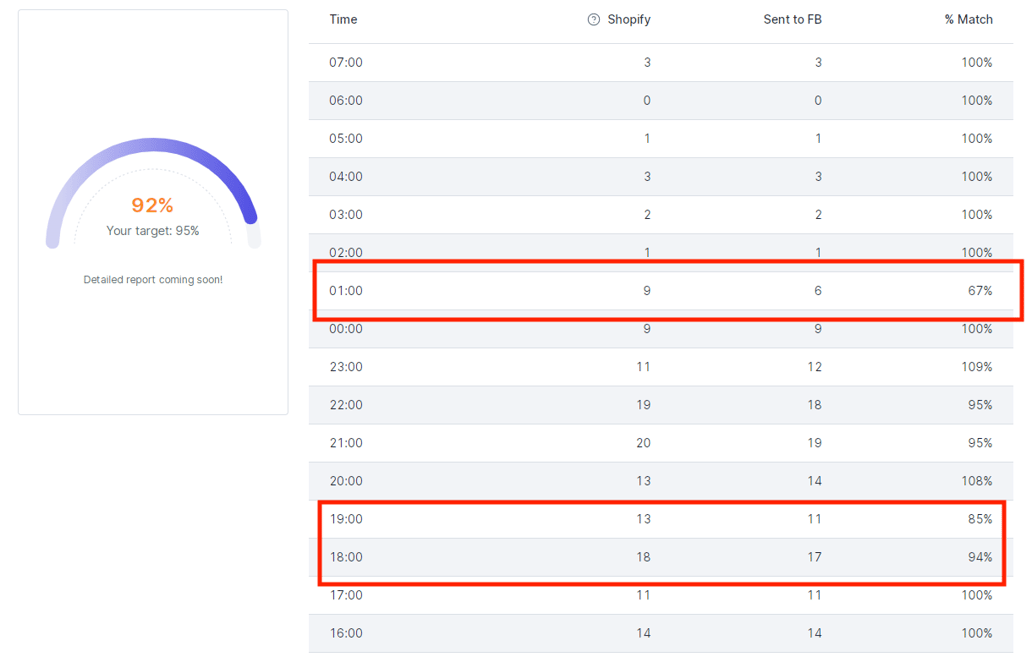1032x657 pixels.
Task: Click Sent to FB value 0 at 06:00
Action: 818,101
